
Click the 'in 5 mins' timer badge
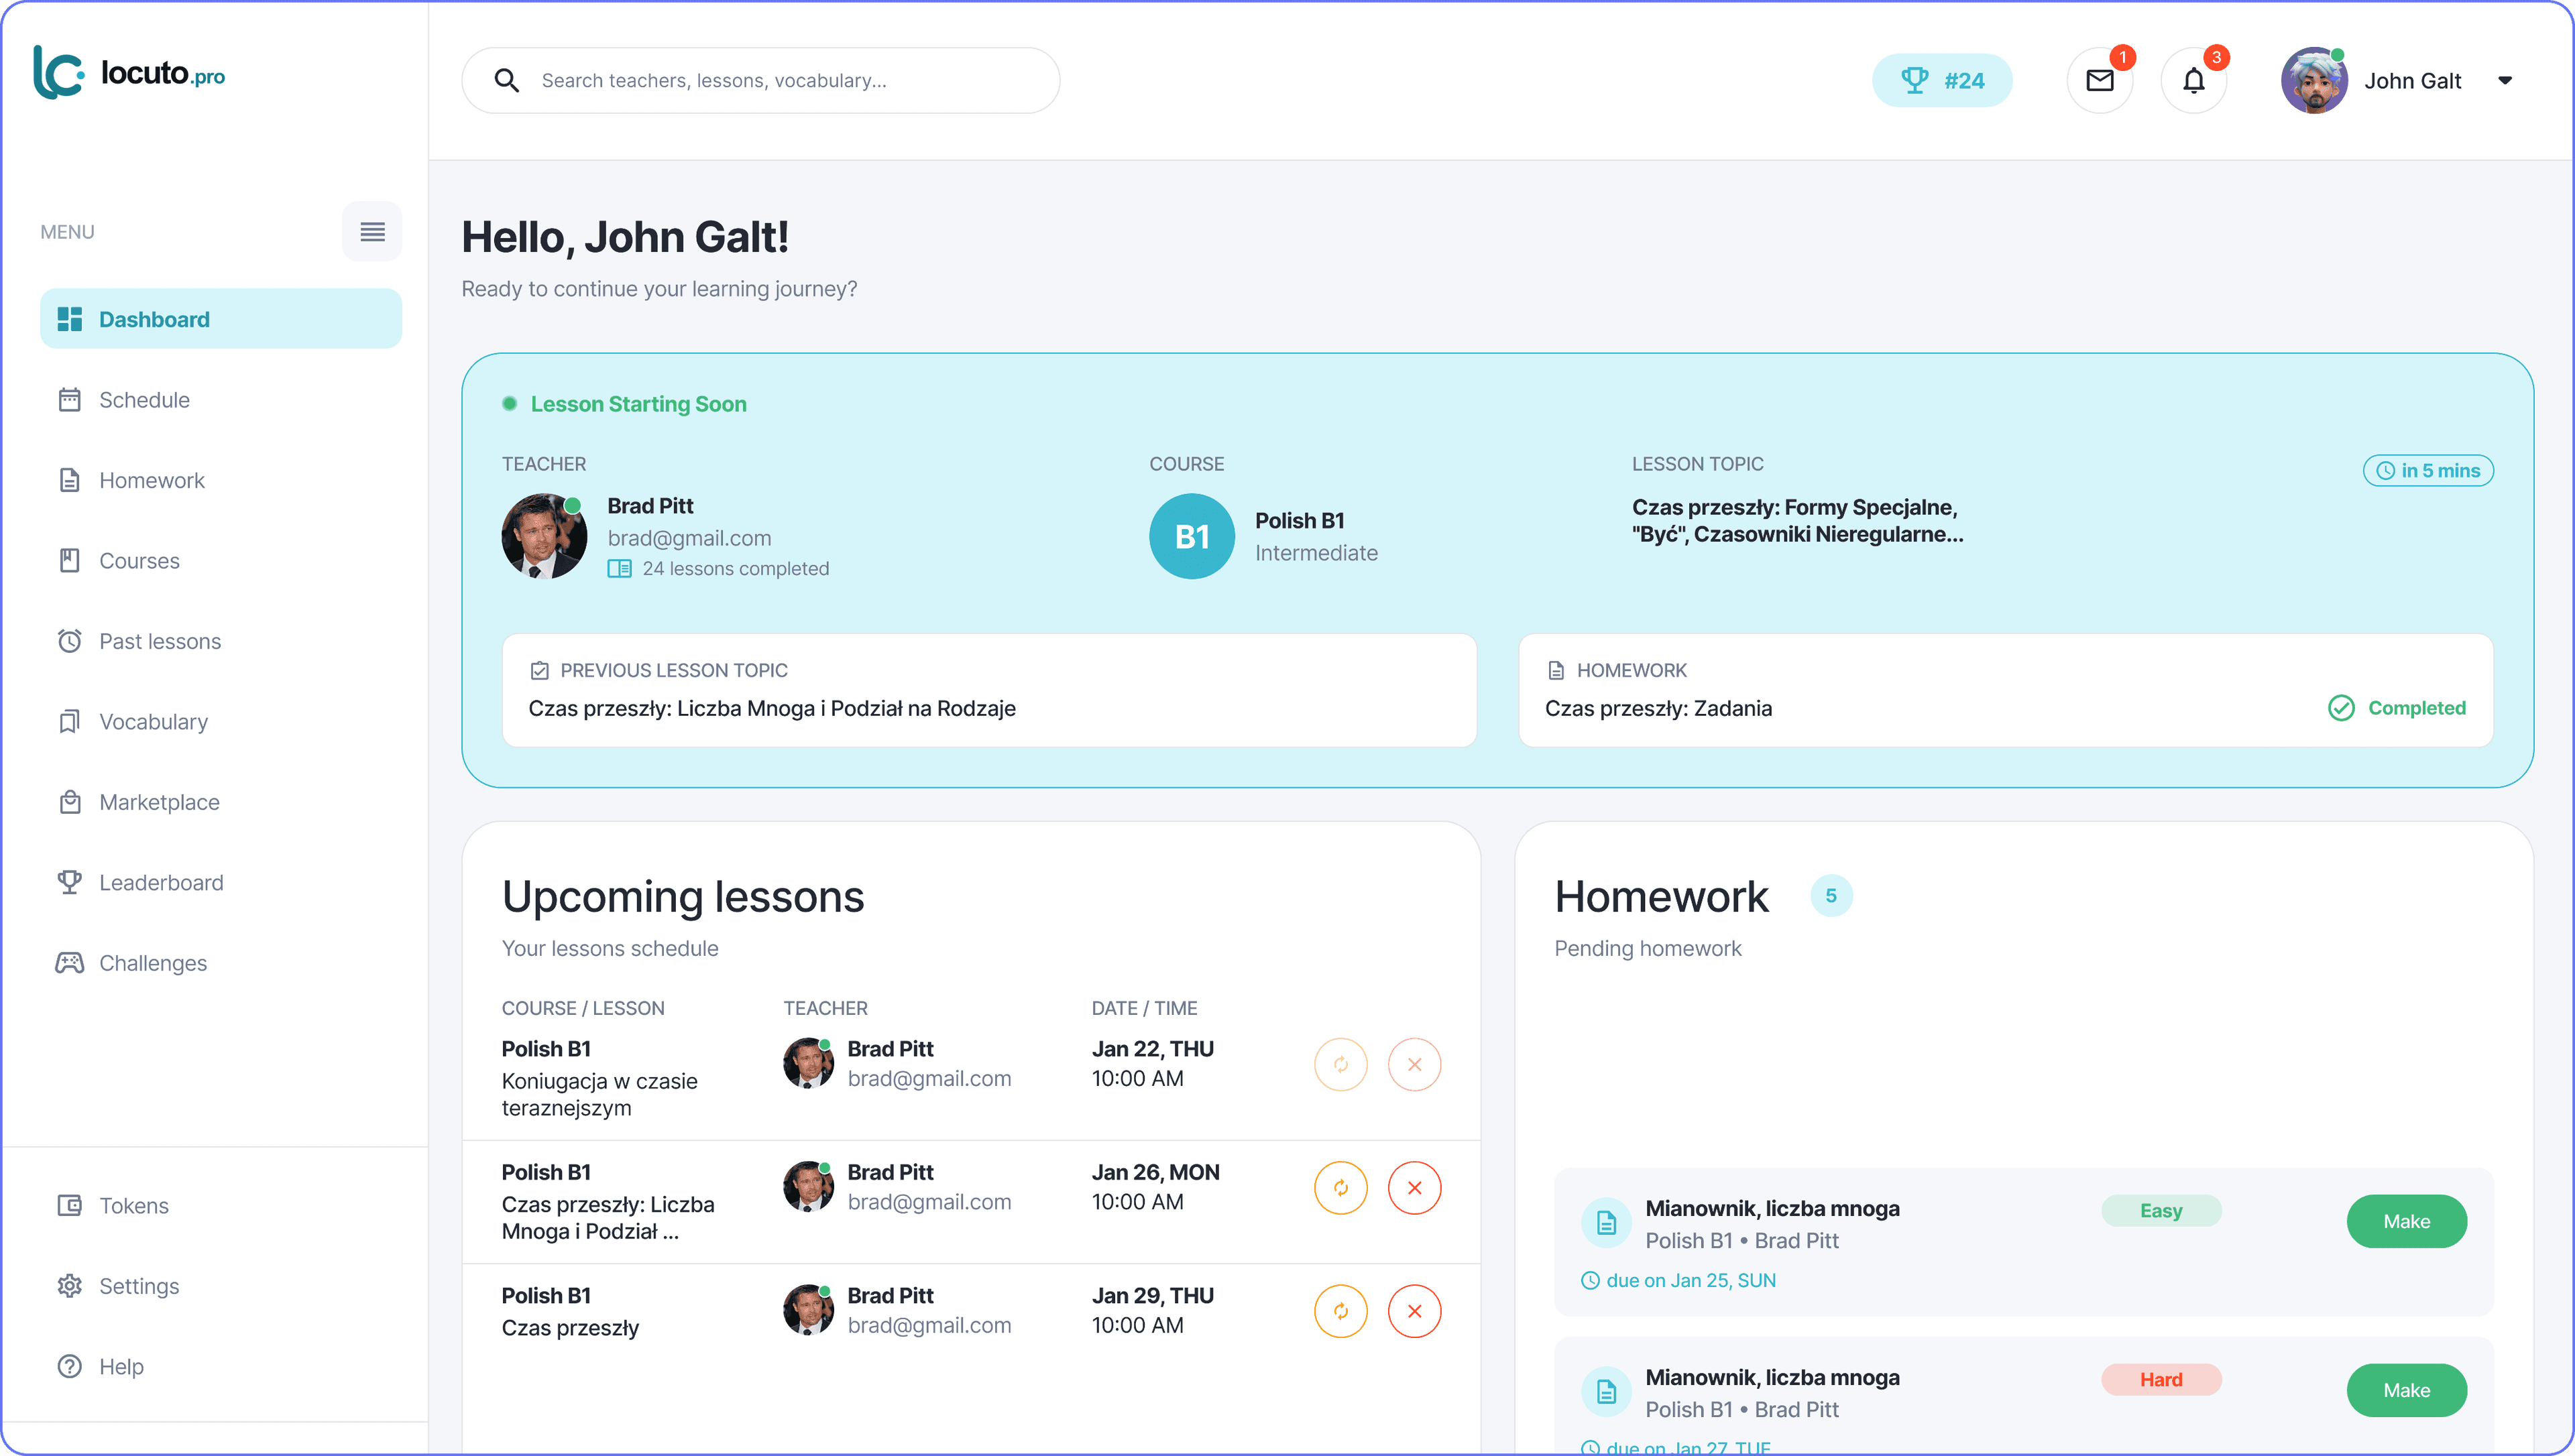click(x=2428, y=471)
